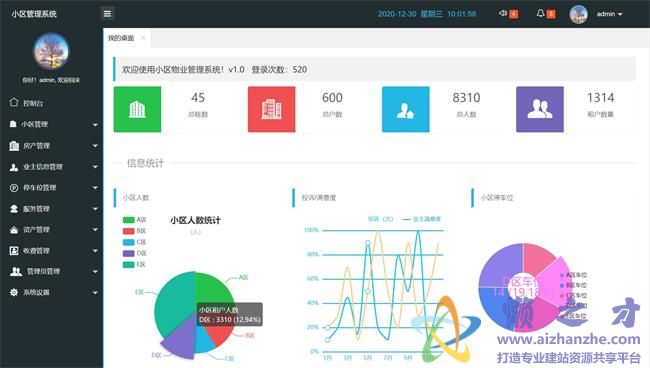
Task: Click the teal E区 pie slice
Action: [x=174, y=305]
